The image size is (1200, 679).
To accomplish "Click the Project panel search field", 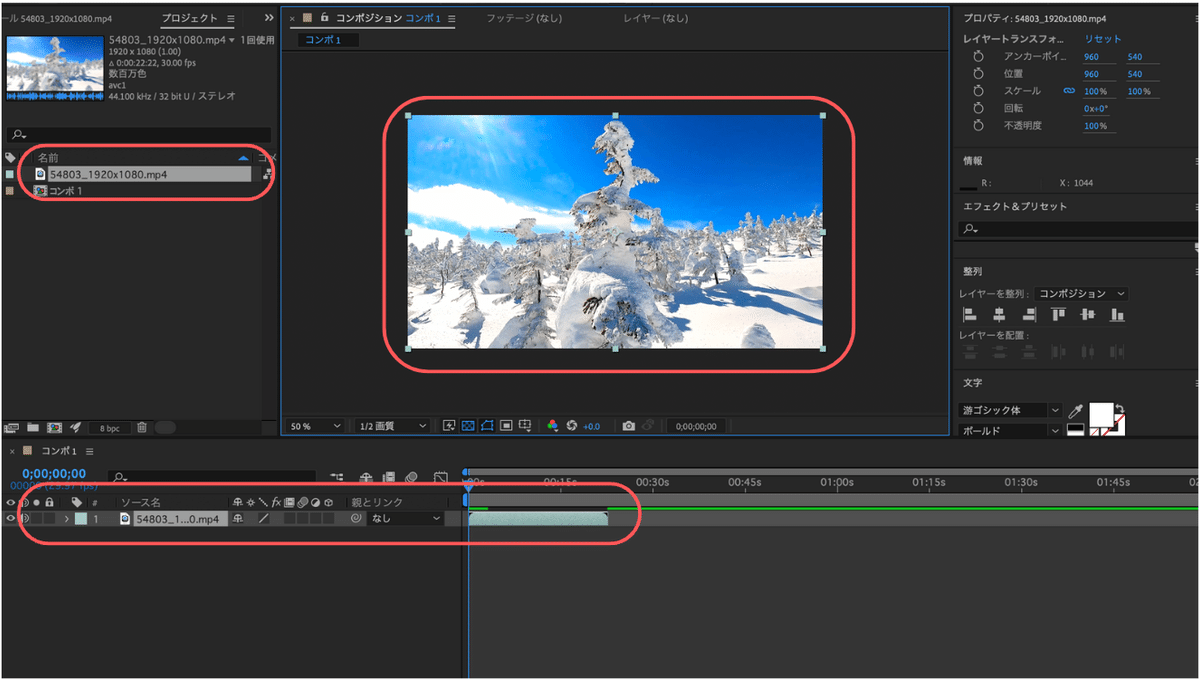I will point(138,135).
